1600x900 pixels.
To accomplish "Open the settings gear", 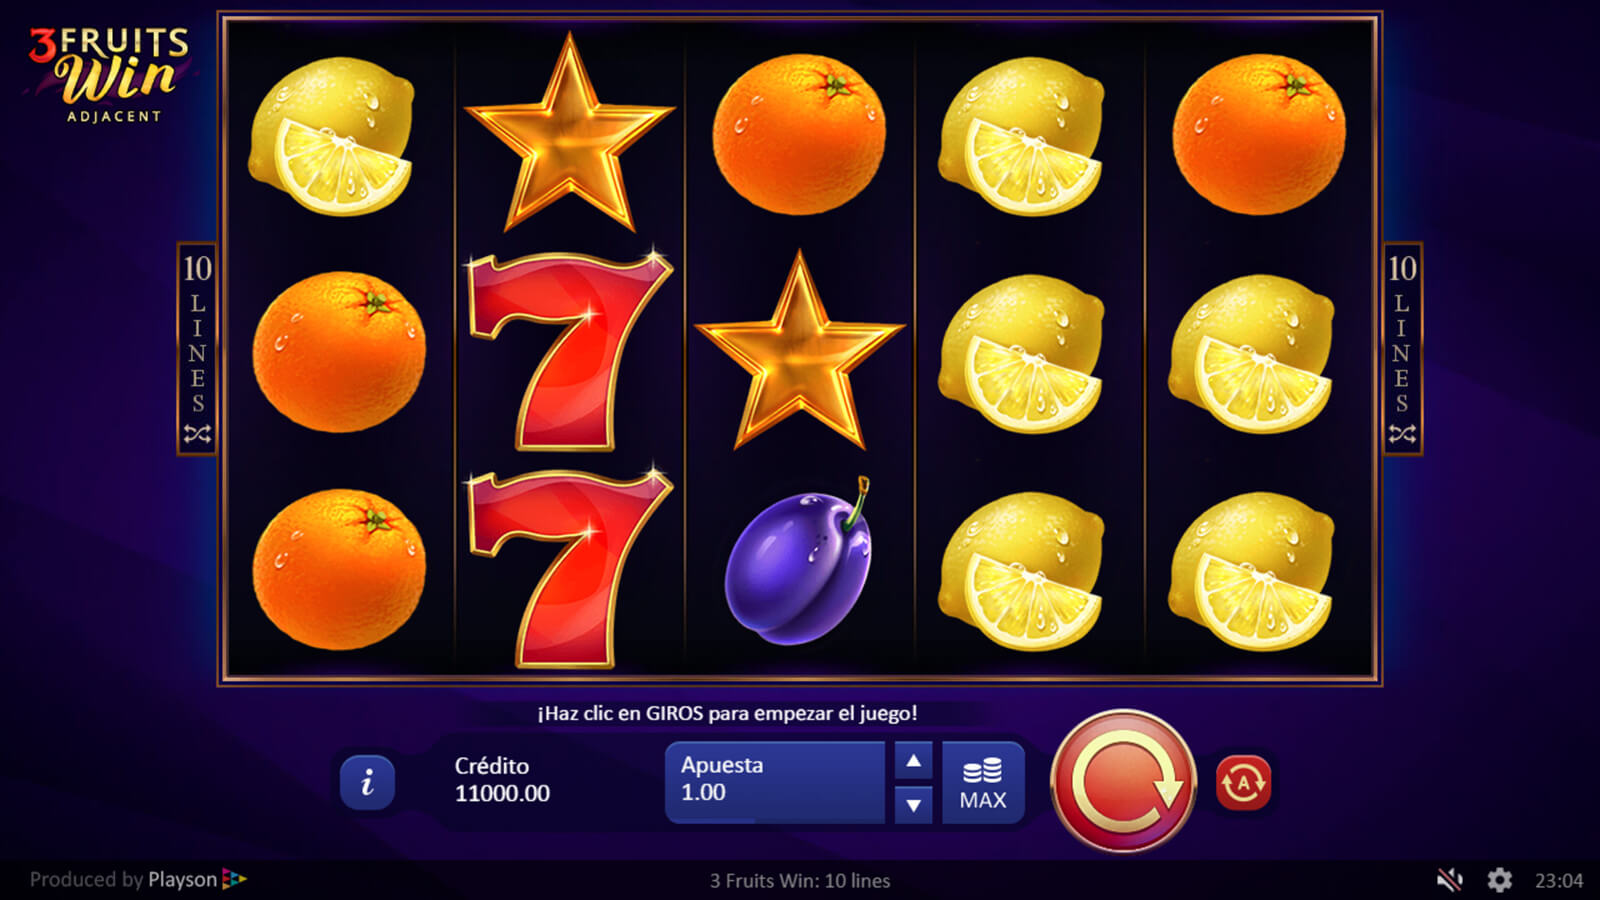I will 1499,880.
